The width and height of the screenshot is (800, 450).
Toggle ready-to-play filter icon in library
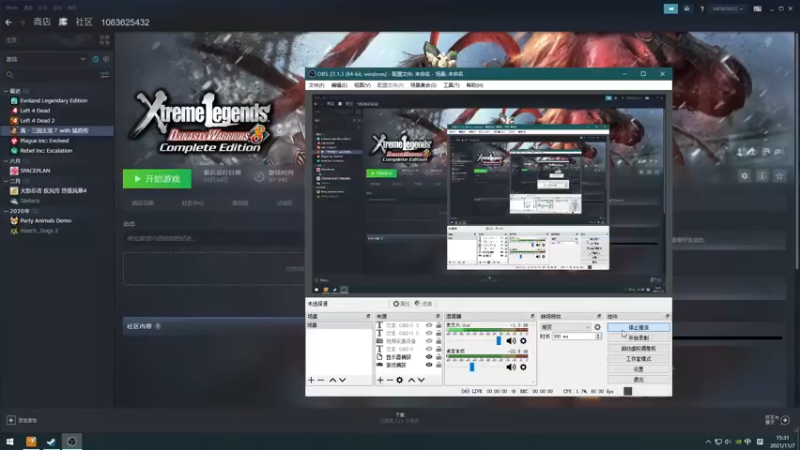[x=106, y=59]
